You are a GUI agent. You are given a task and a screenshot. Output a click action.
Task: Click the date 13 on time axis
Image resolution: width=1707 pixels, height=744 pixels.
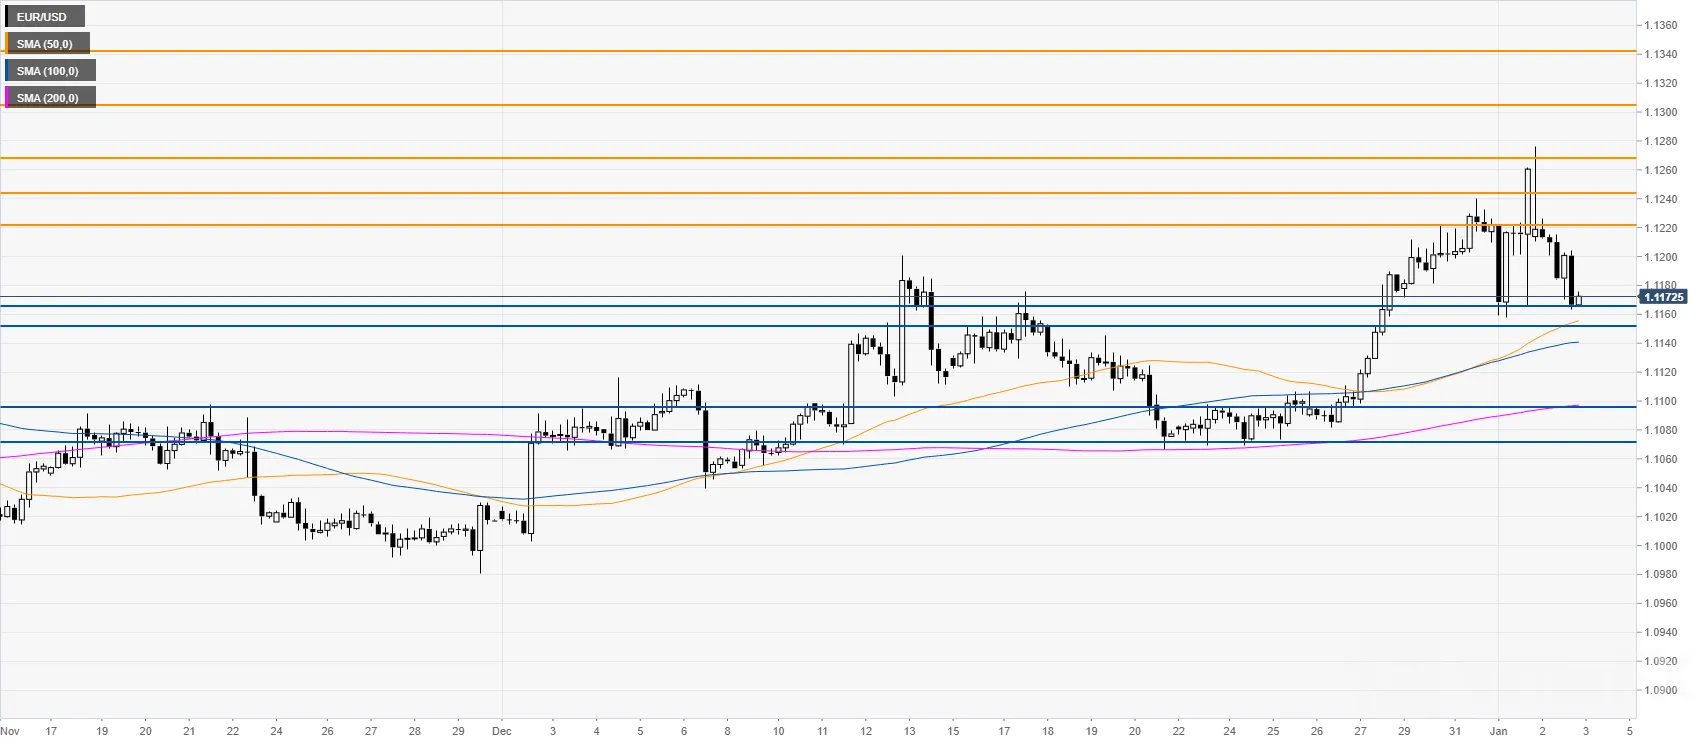click(x=909, y=731)
